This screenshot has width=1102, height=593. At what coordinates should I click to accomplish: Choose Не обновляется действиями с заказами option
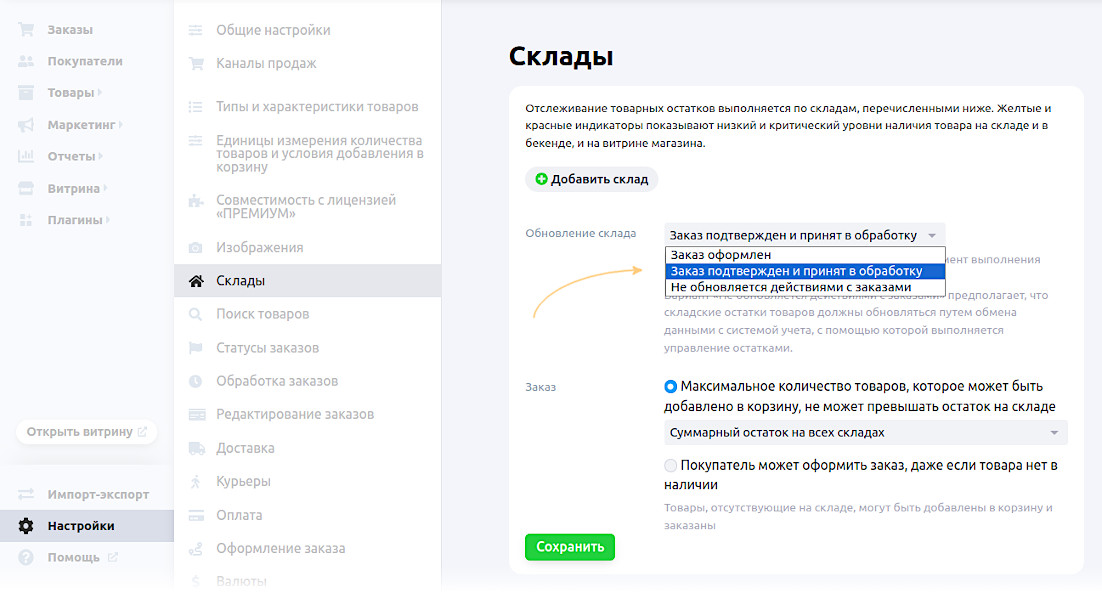790,287
